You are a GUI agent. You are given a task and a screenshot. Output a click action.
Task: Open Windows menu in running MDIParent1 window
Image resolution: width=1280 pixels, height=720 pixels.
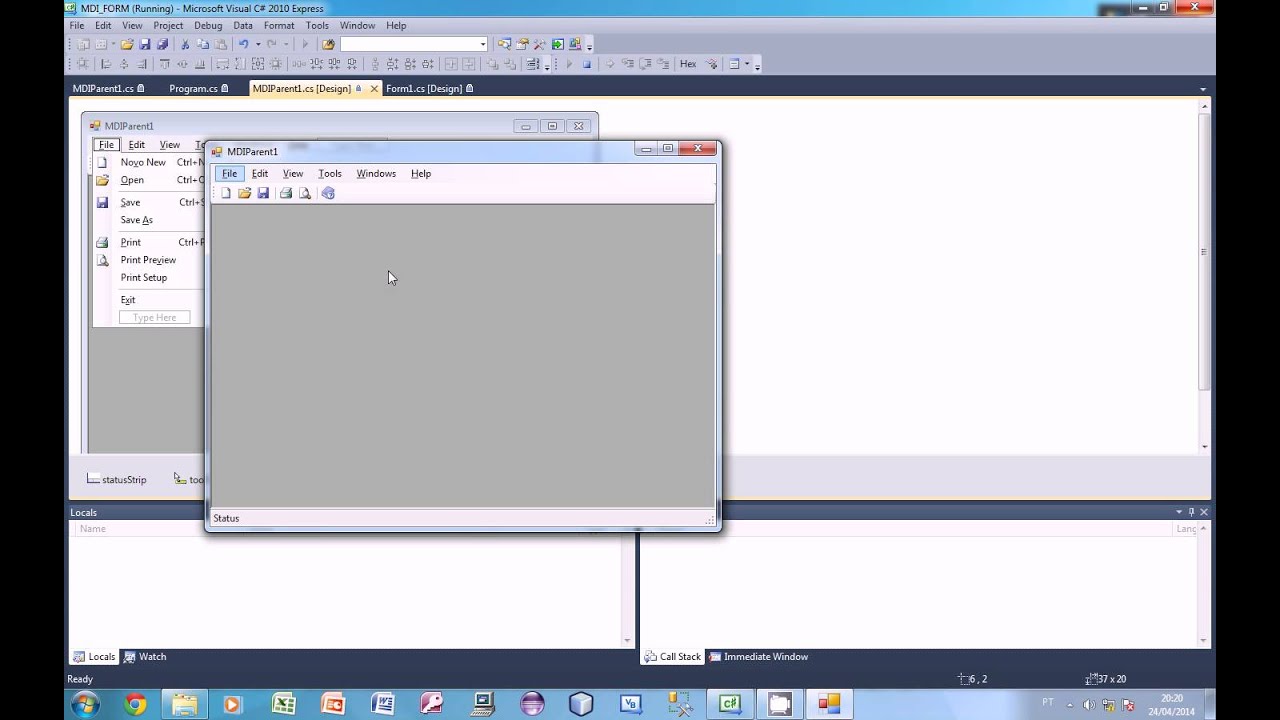click(x=376, y=174)
